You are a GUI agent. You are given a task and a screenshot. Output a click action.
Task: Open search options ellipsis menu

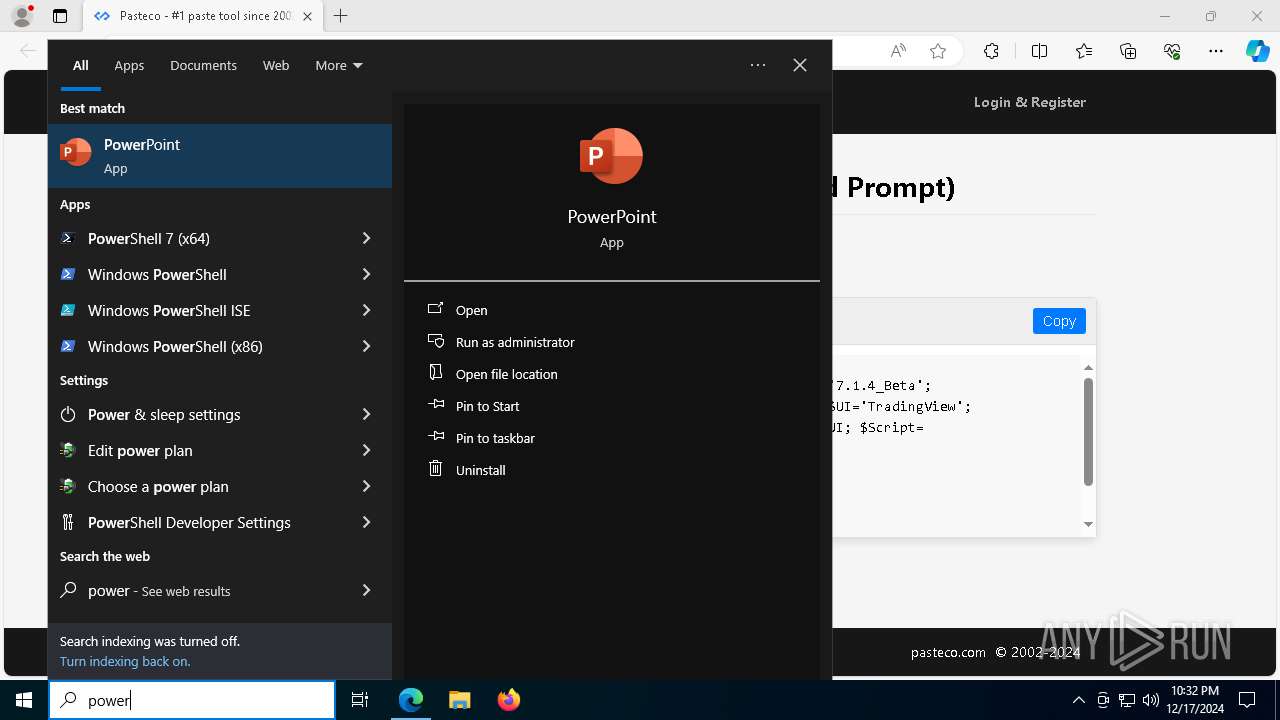pos(758,65)
